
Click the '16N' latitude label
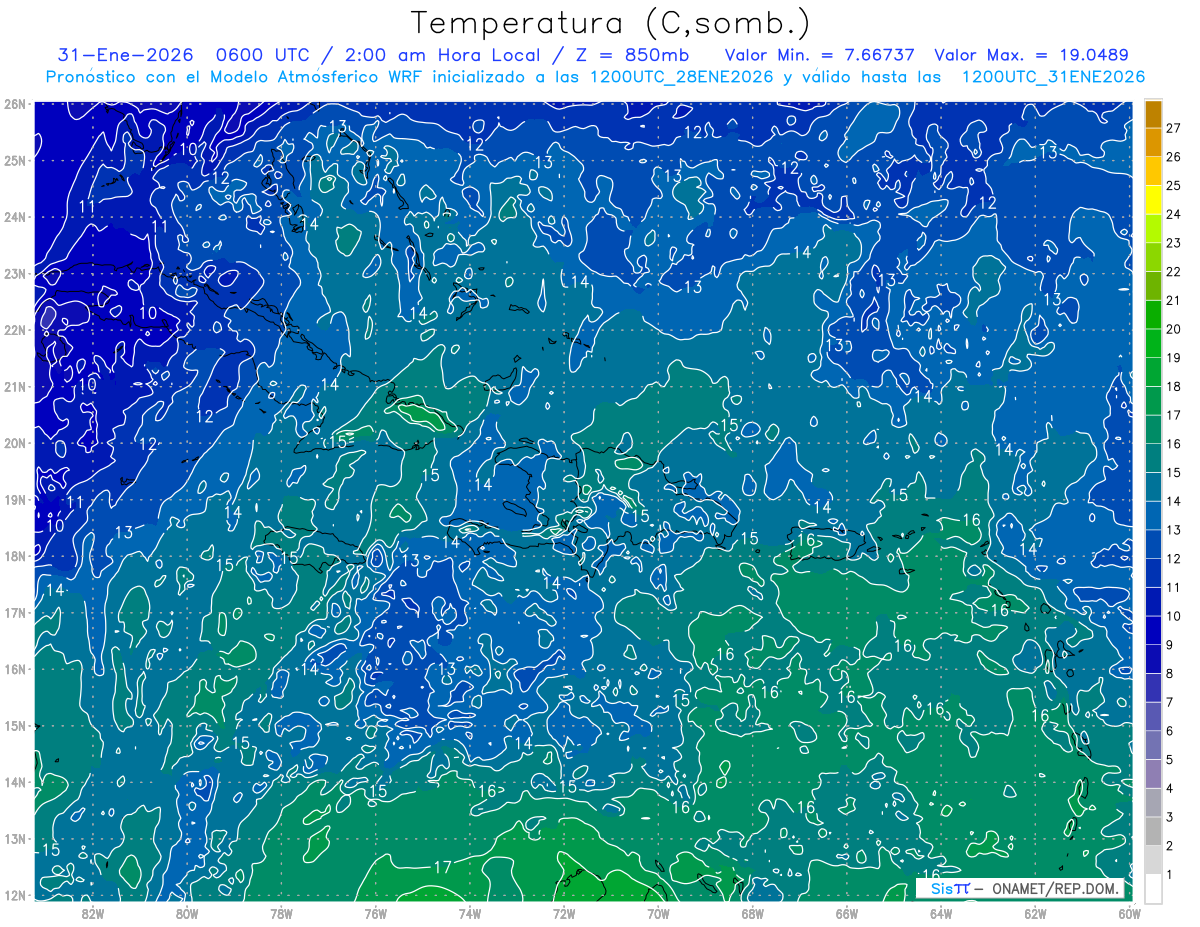14,669
